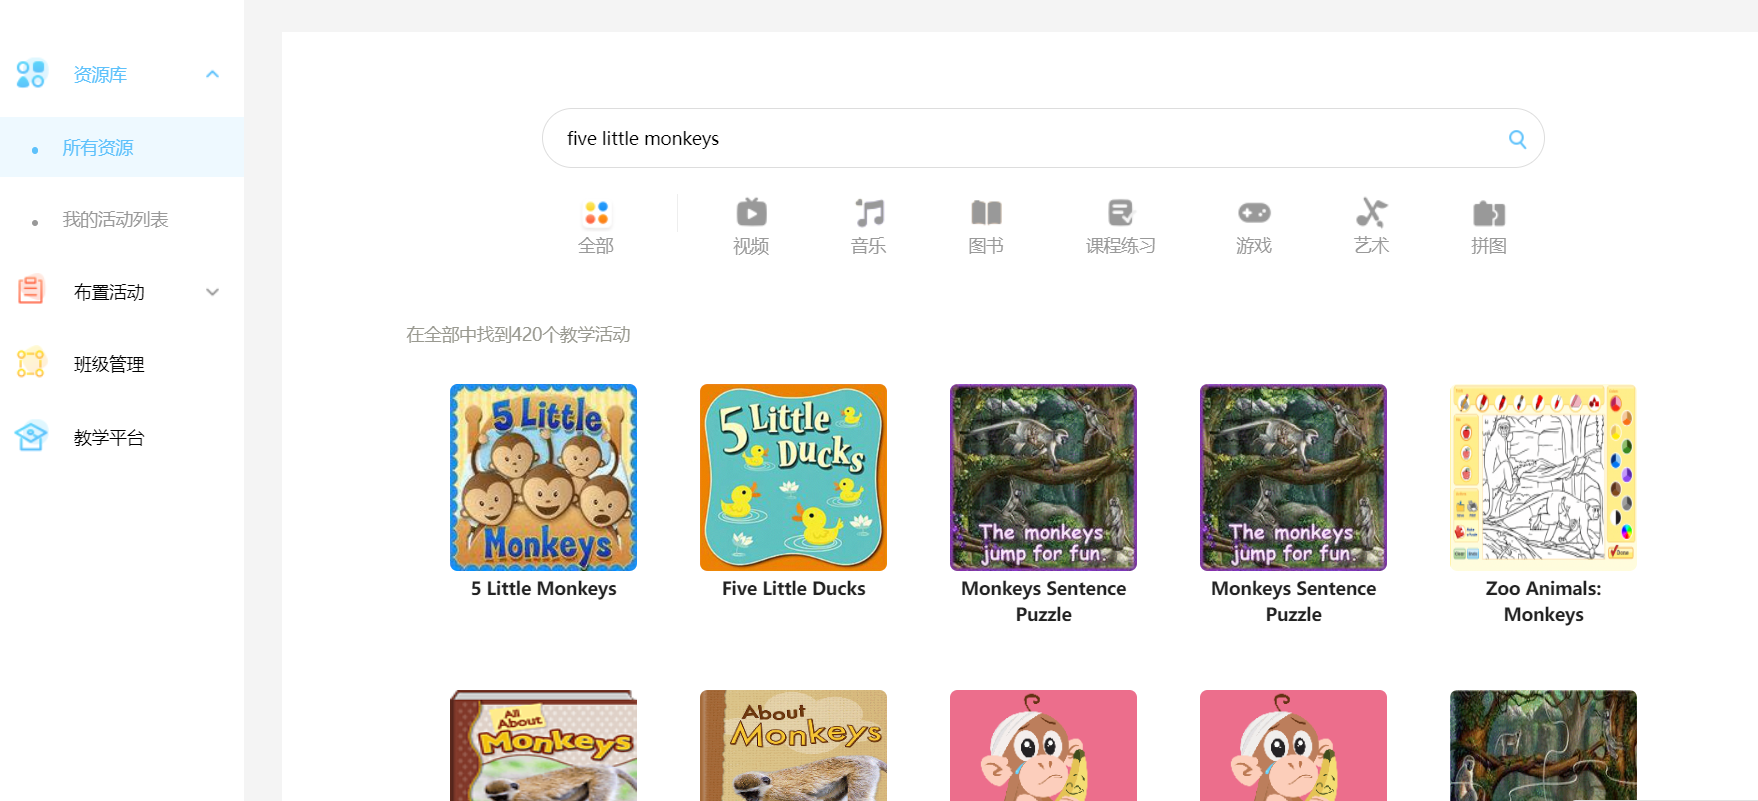Open 班级管理 via its sidebar icon

(31, 363)
